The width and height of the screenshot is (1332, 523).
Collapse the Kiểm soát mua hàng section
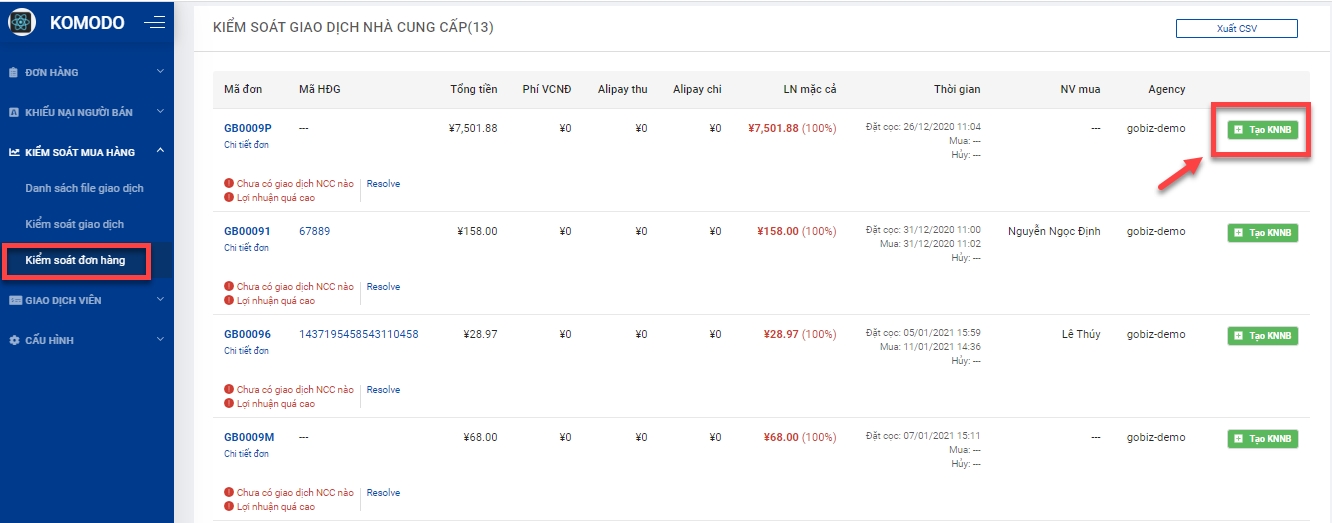click(160, 152)
